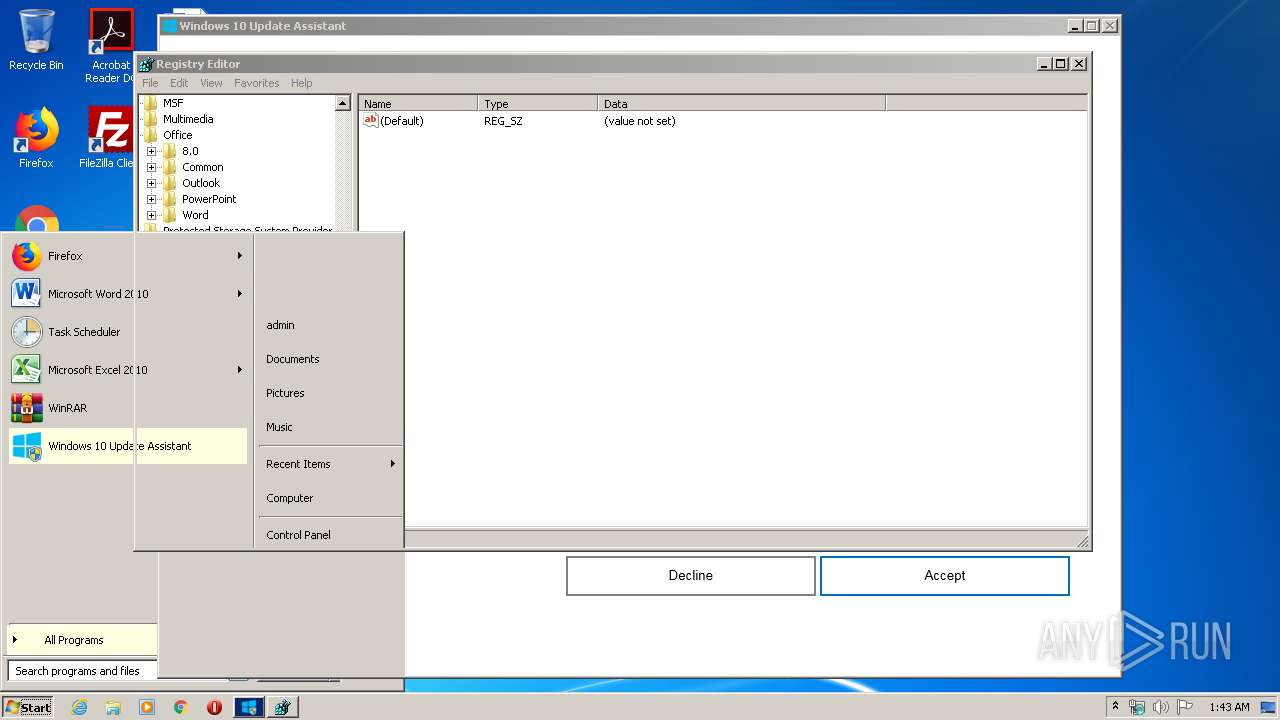Open admin user folder link
The height and width of the screenshot is (720, 1280).
pyautogui.click(x=280, y=325)
